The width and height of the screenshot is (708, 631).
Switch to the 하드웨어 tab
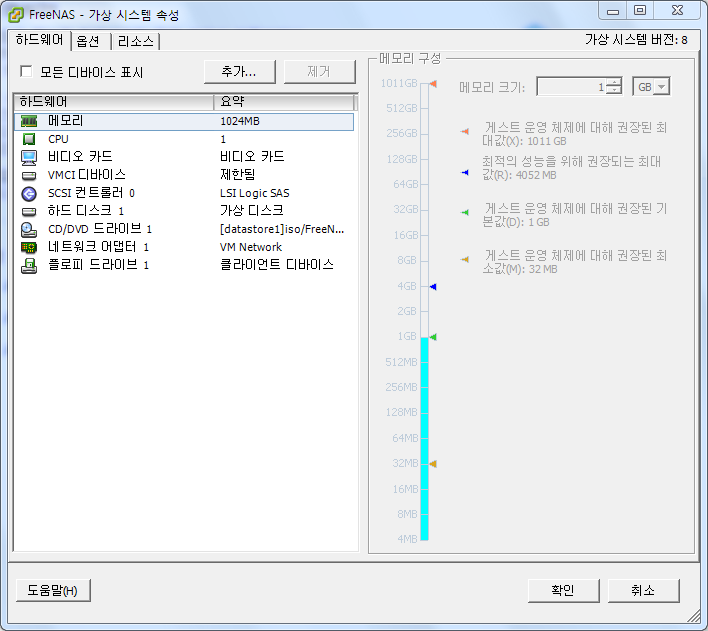[39, 40]
